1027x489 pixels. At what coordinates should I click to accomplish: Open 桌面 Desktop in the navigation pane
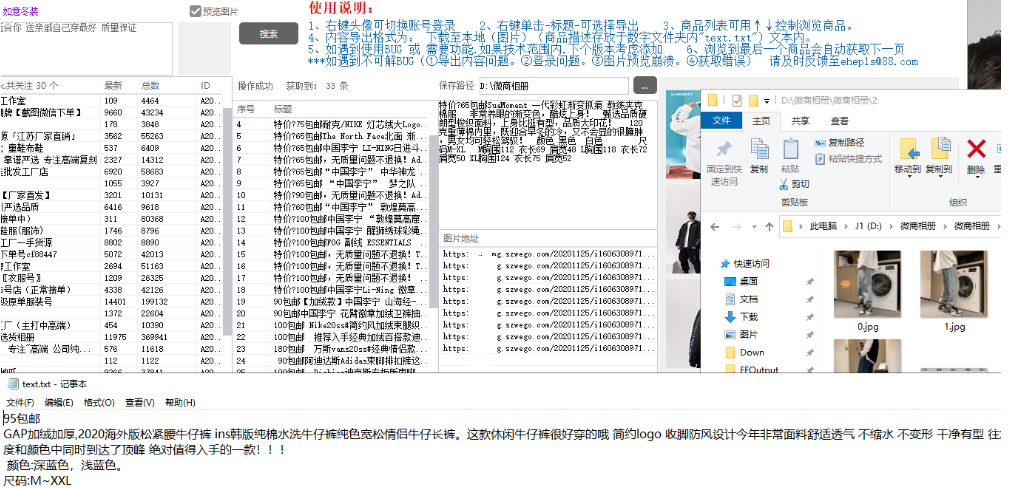[x=748, y=281]
